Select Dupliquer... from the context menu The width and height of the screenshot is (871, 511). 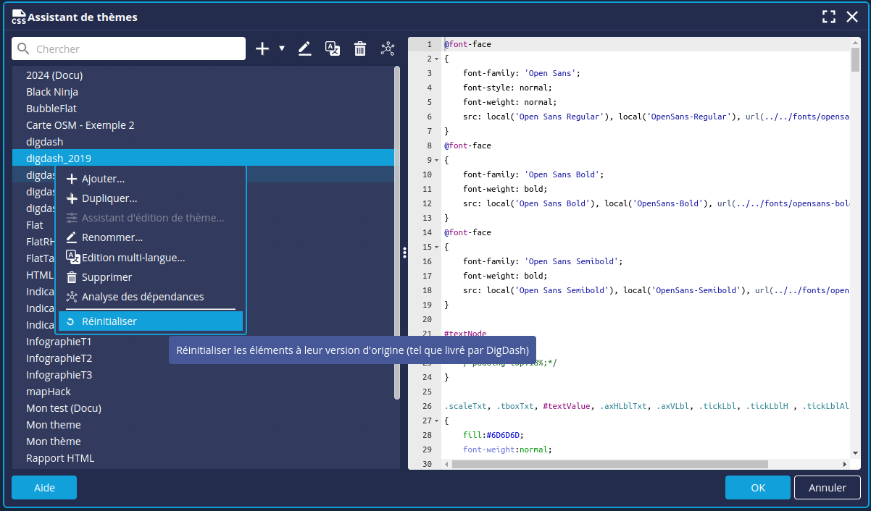tap(109, 198)
